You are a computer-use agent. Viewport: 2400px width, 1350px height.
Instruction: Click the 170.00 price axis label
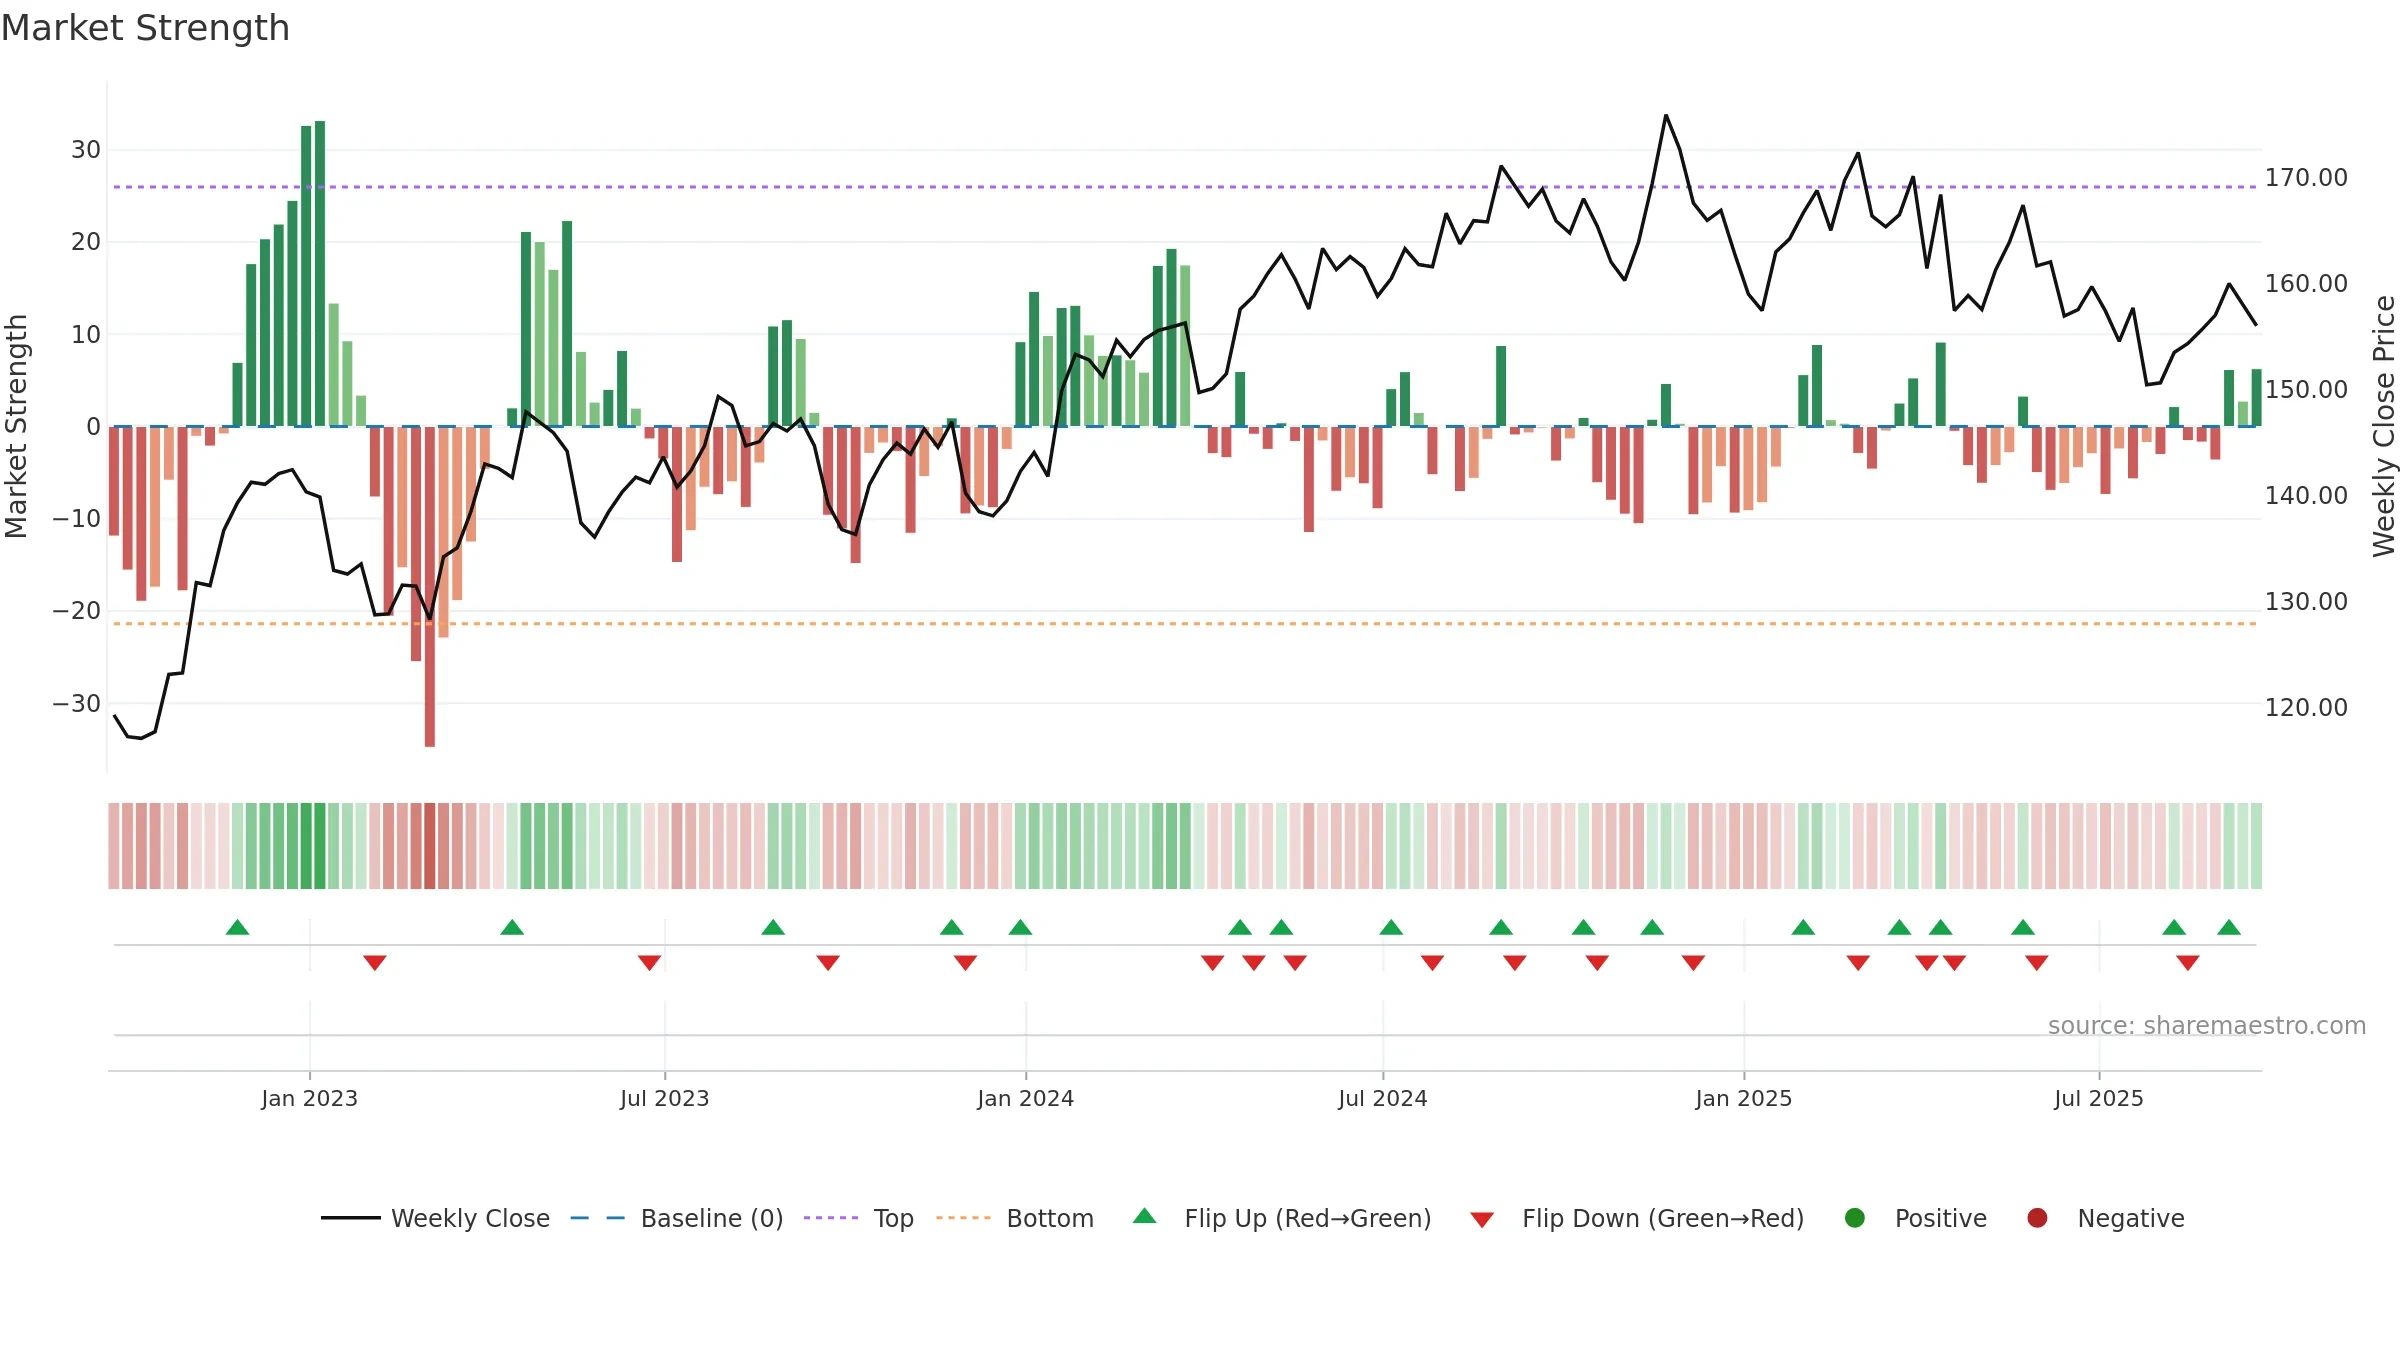2306,178
